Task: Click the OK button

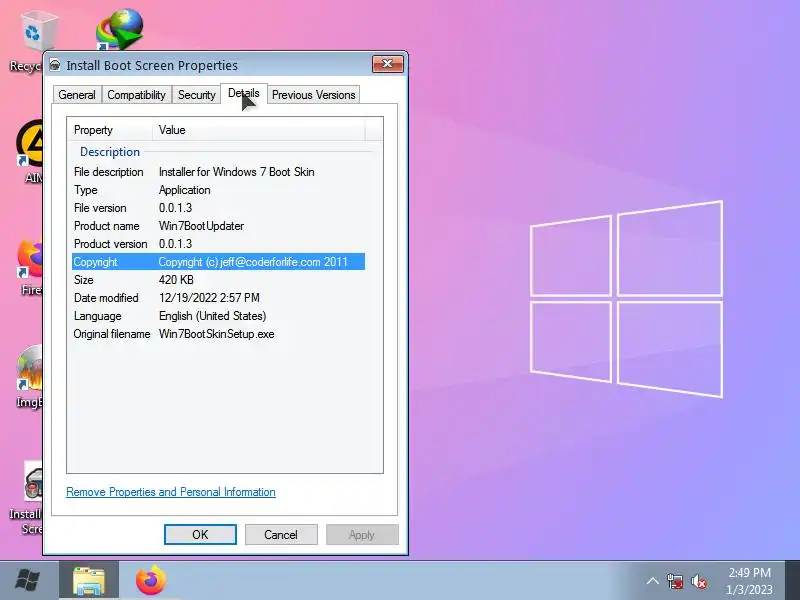Action: coord(200,534)
